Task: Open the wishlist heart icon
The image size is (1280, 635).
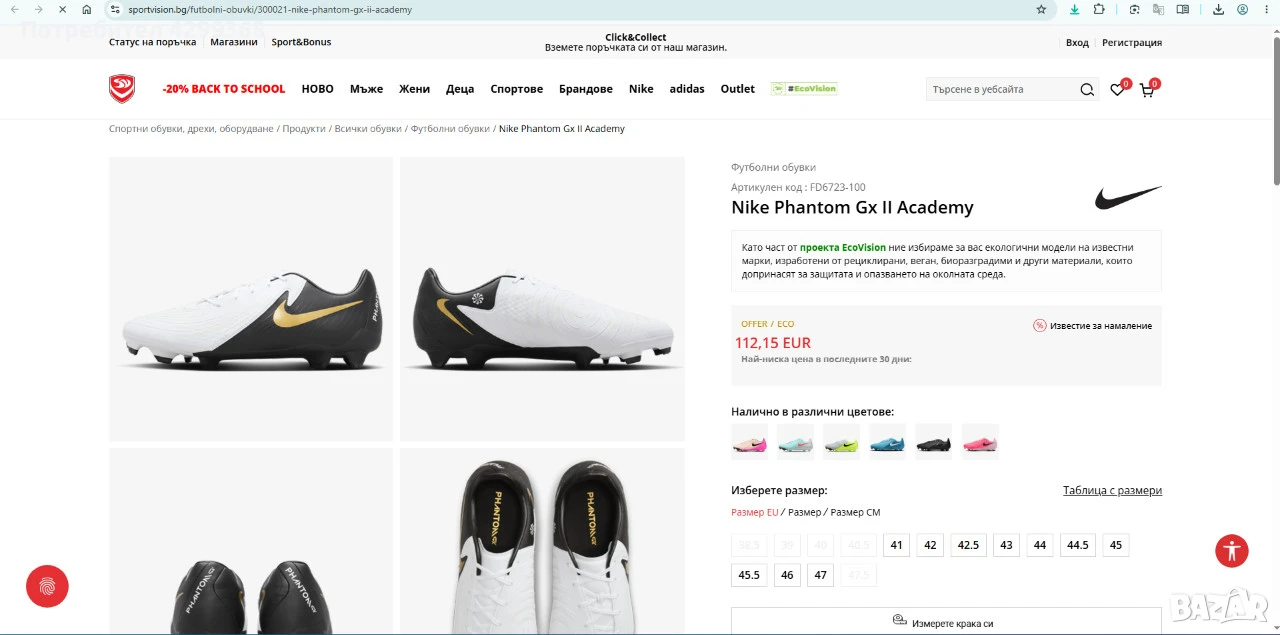Action: click(x=1117, y=90)
